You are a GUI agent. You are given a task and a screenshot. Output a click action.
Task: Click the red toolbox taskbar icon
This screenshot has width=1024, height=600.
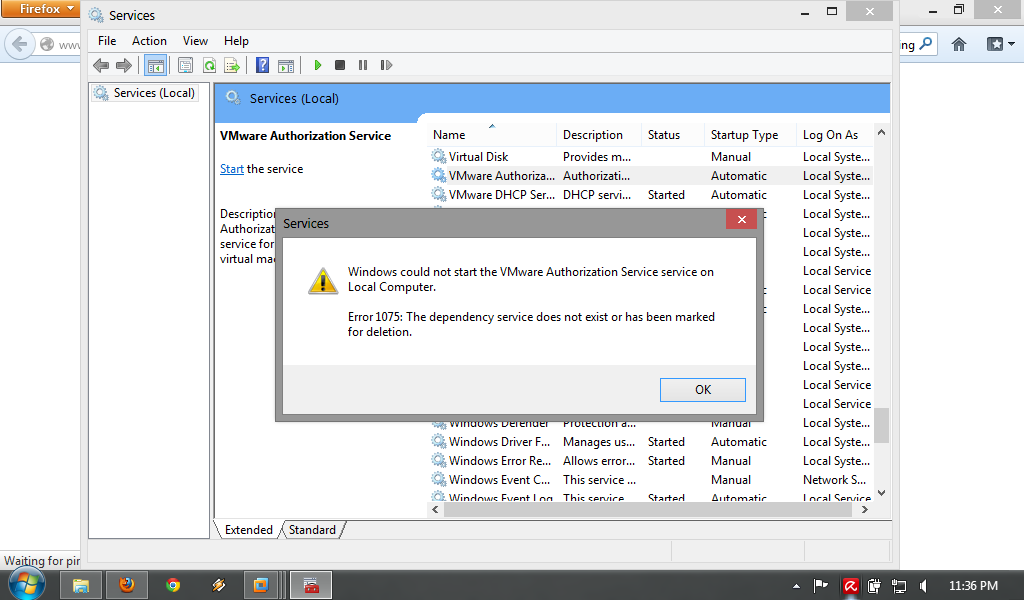point(311,585)
